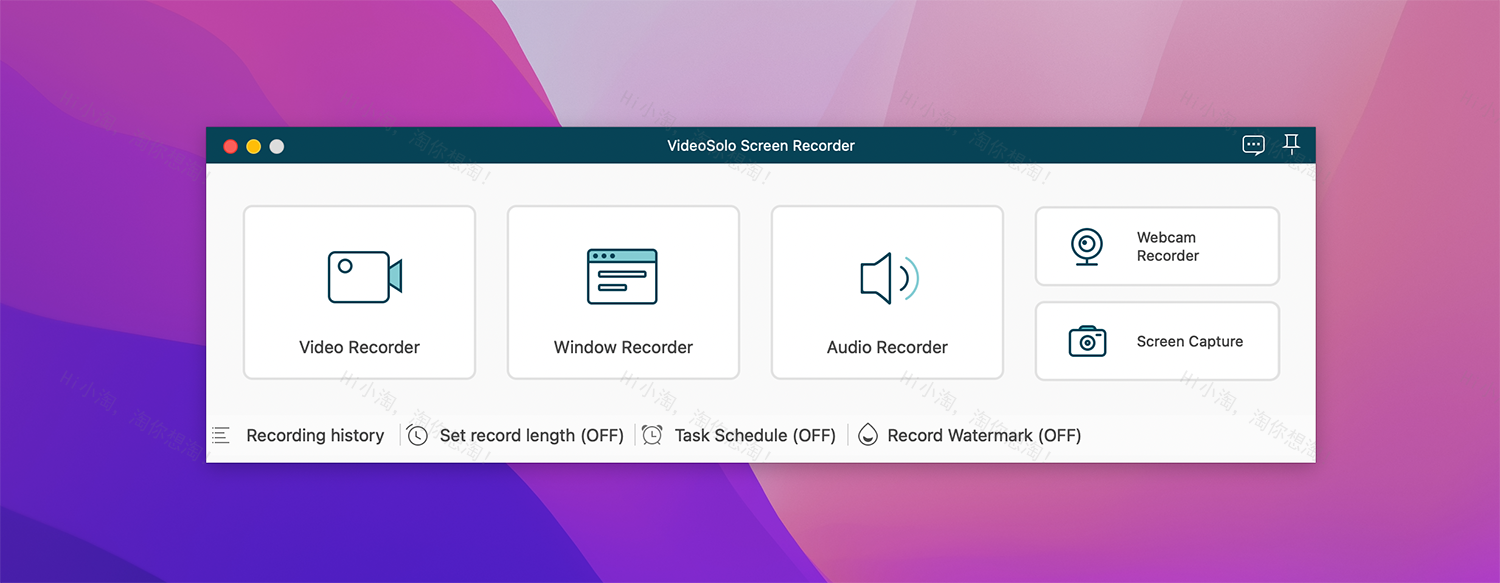
Task: Open the Video Recorder tool
Action: point(359,291)
